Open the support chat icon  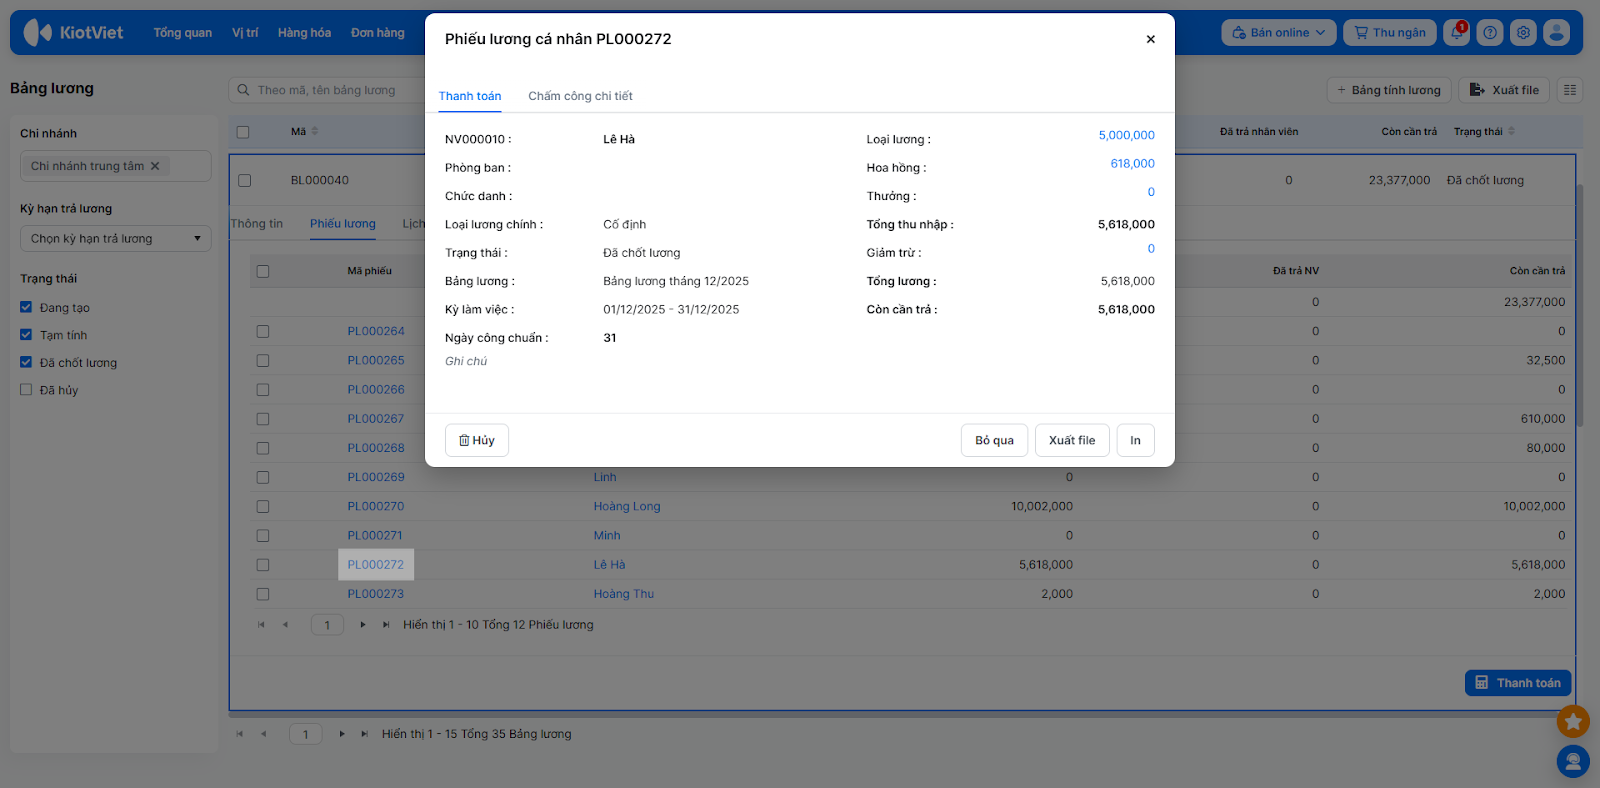pyautogui.click(x=1573, y=762)
